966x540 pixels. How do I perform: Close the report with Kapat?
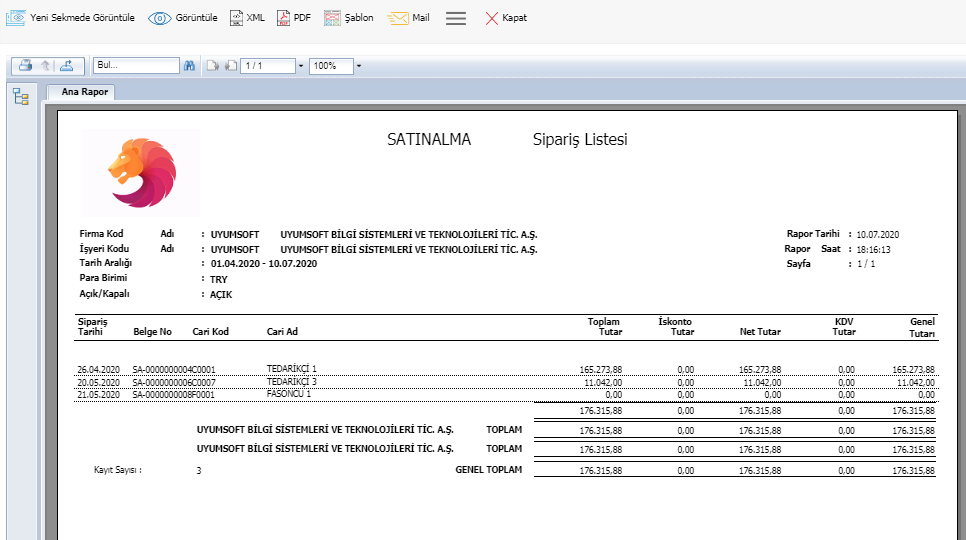pos(505,18)
